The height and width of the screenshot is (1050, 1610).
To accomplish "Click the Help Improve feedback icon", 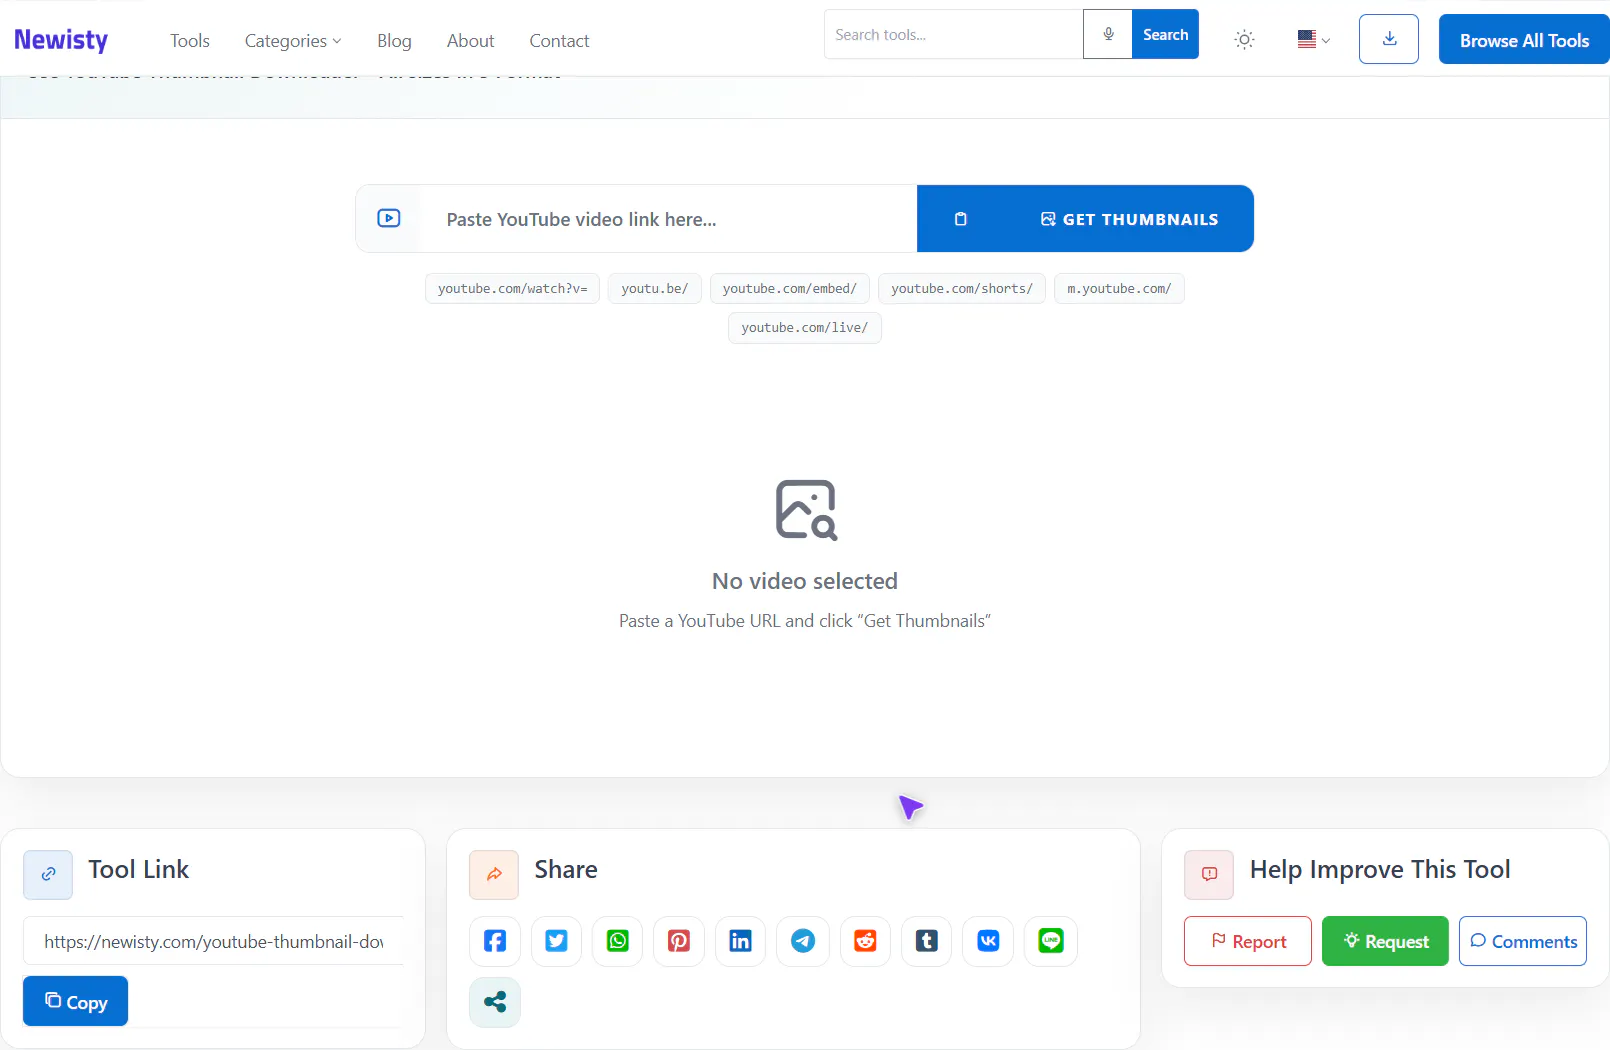I will pos(1209,875).
